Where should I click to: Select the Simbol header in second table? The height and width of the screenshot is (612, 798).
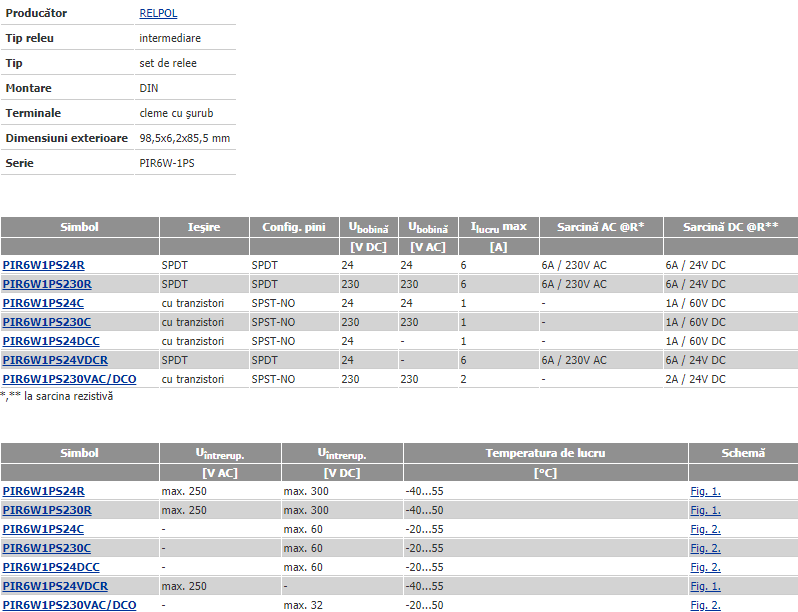tap(79, 453)
